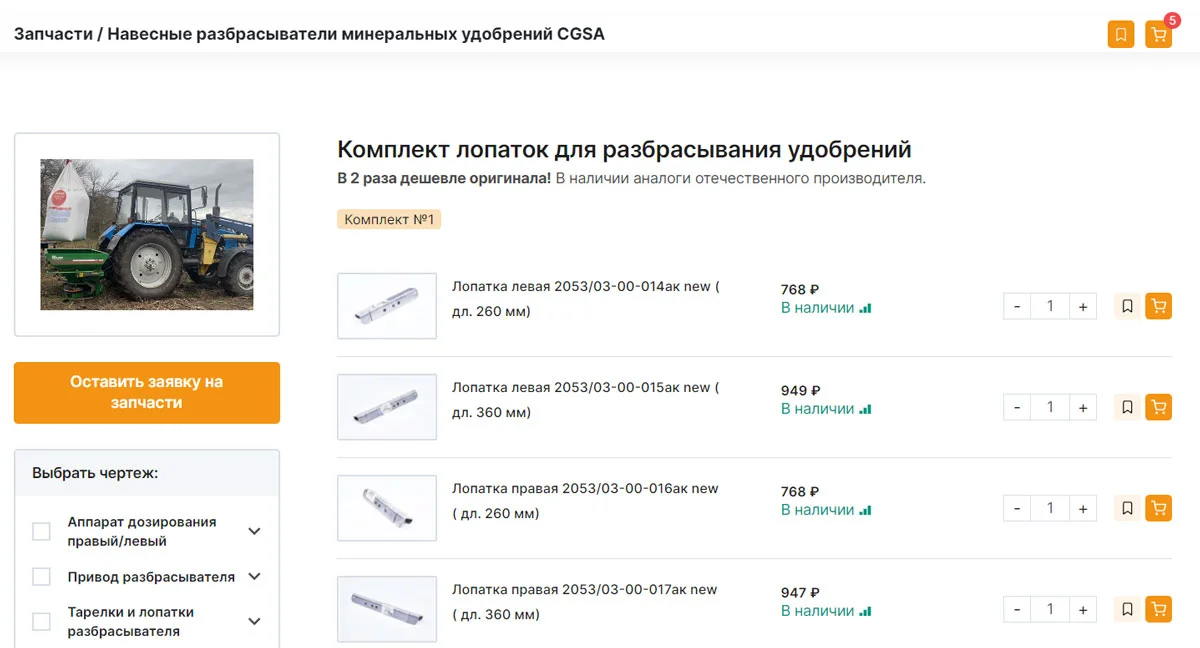Increase quantity of Лопатка левая 014ак

1083,306
